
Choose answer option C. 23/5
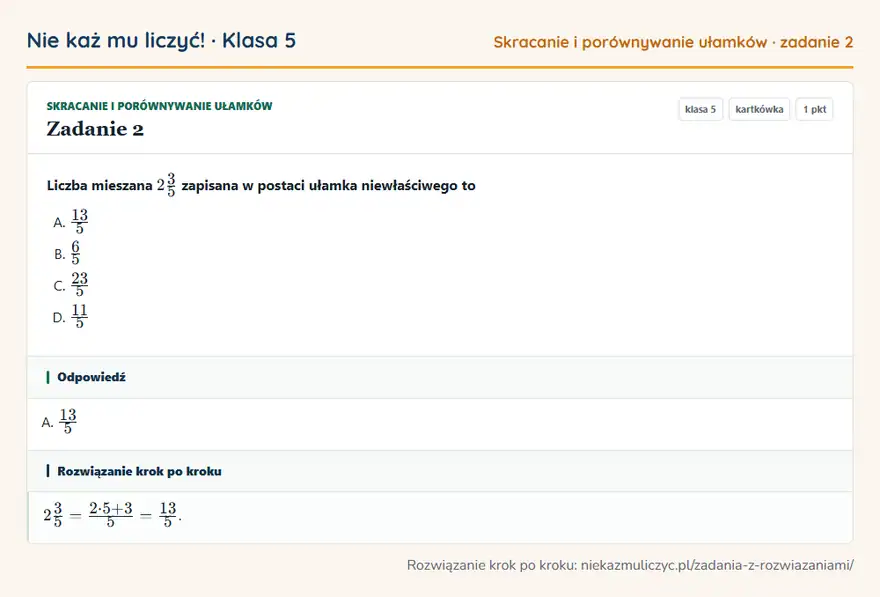pyautogui.click(x=71, y=285)
